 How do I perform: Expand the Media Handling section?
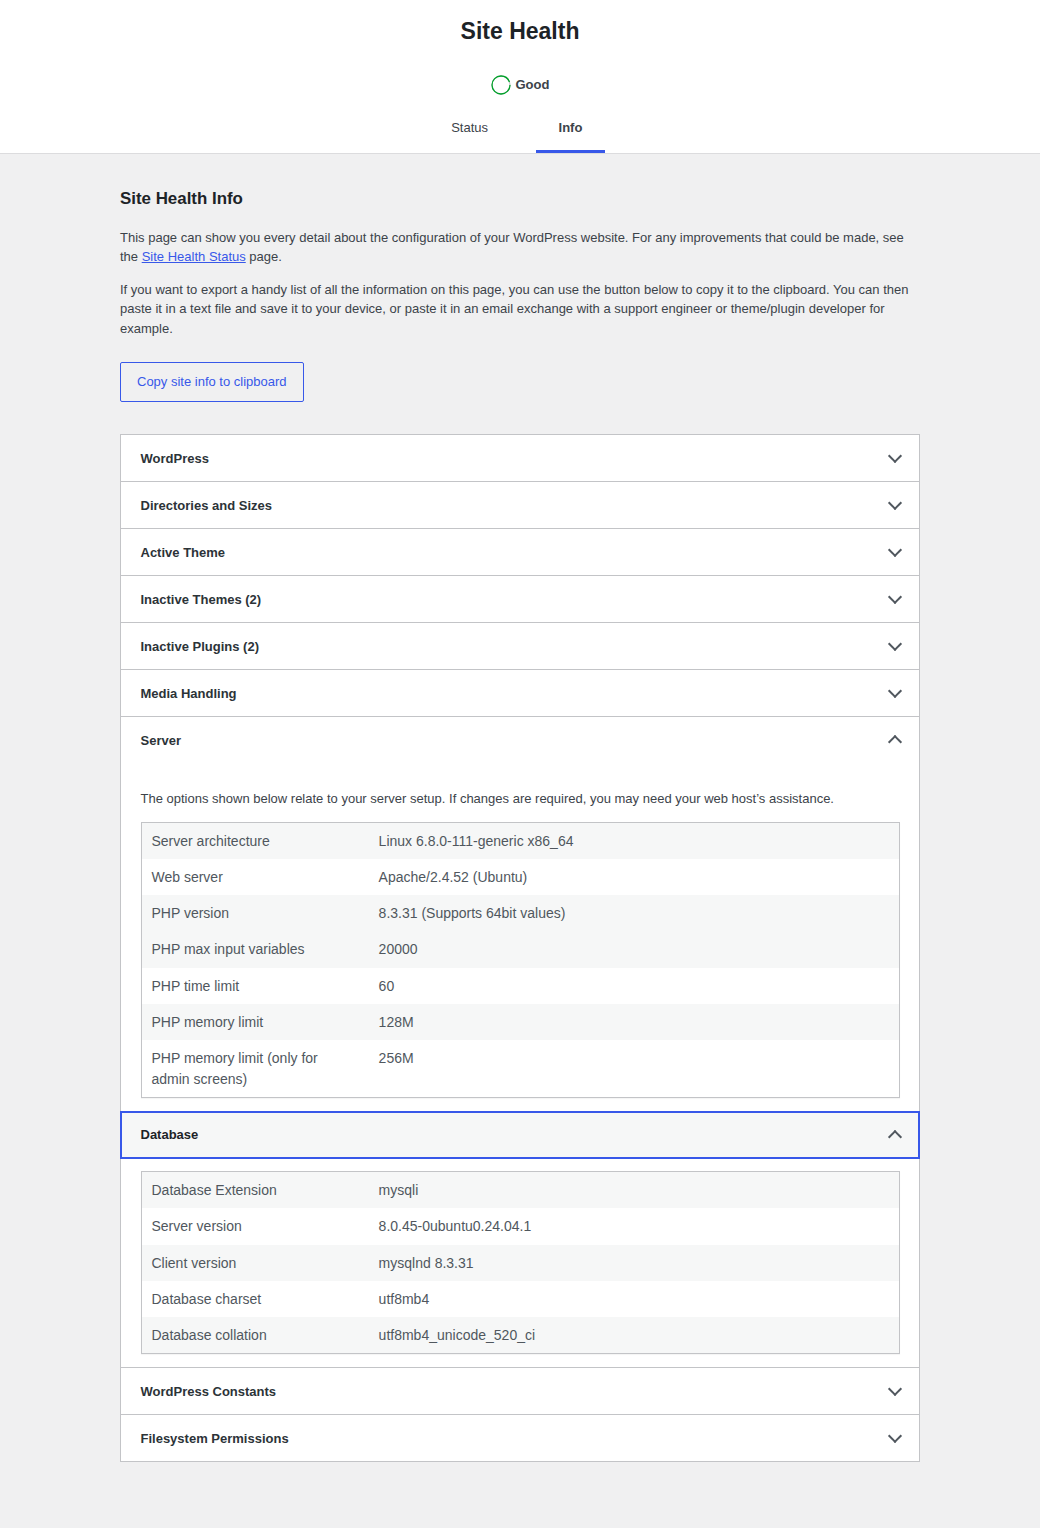(520, 694)
